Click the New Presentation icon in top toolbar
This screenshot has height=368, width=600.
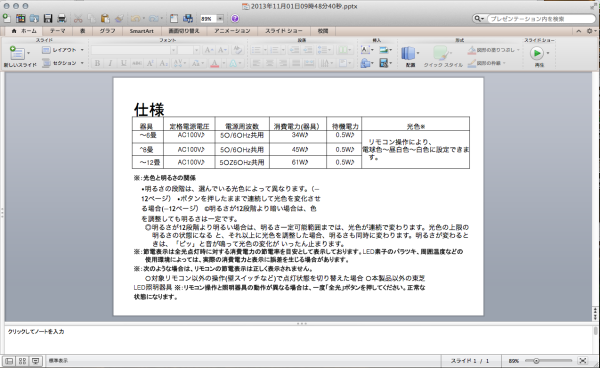tap(7, 18)
